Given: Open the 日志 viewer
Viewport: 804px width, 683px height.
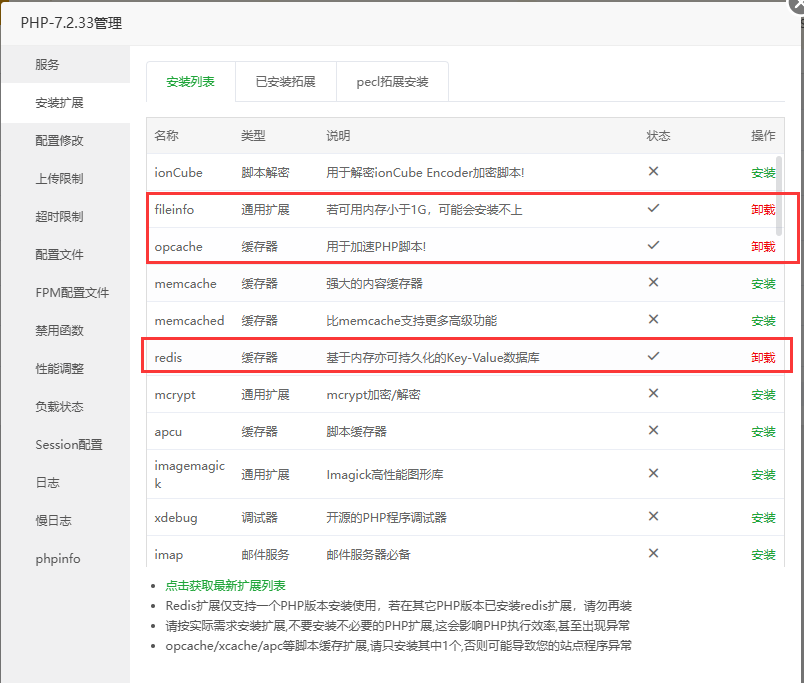Looking at the screenshot, I should [x=49, y=482].
